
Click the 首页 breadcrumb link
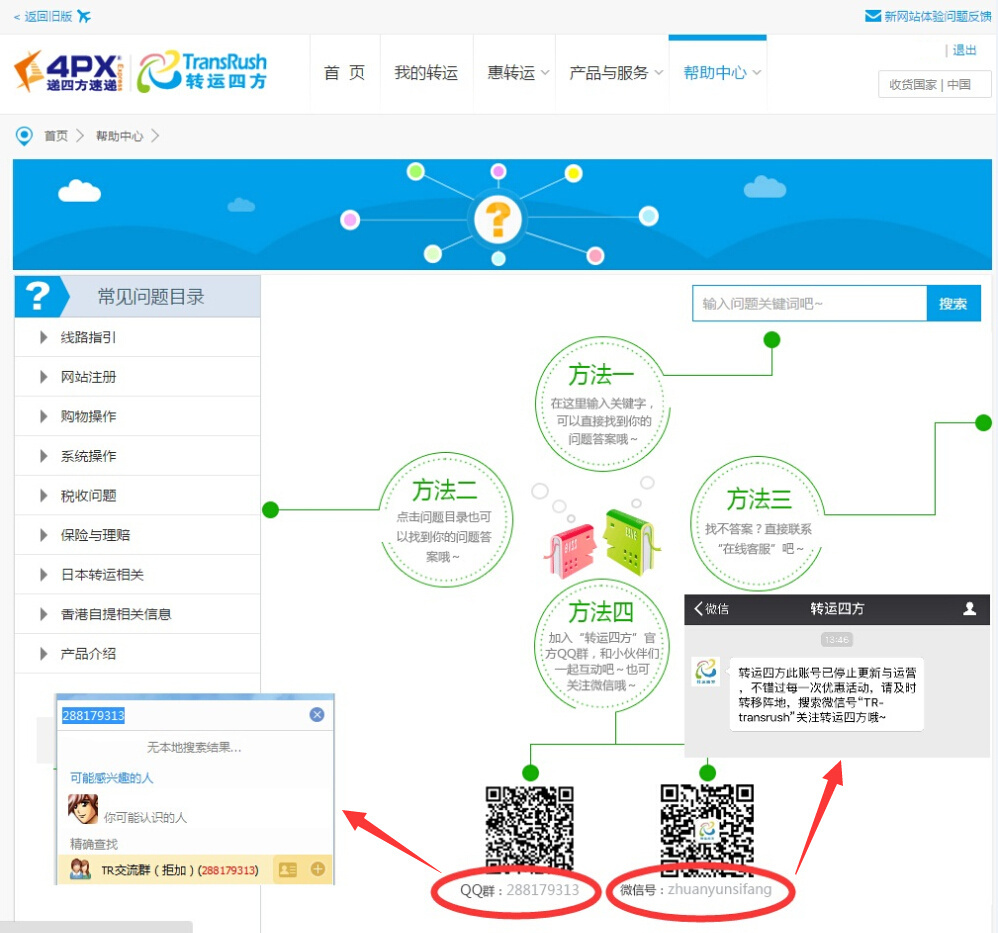pos(56,136)
